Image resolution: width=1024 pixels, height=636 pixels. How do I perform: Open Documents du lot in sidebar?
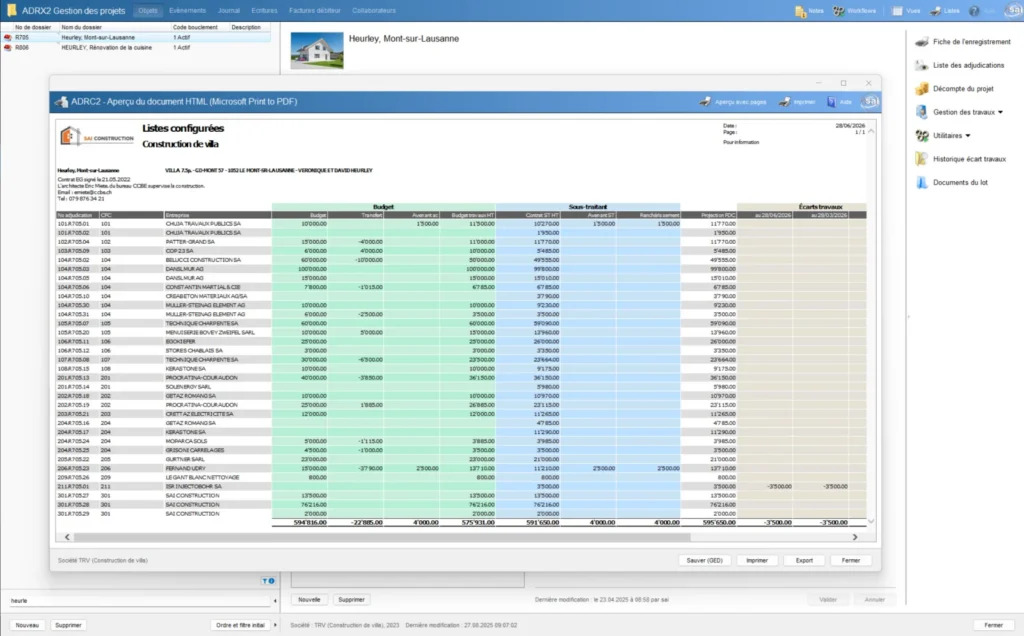952,183
